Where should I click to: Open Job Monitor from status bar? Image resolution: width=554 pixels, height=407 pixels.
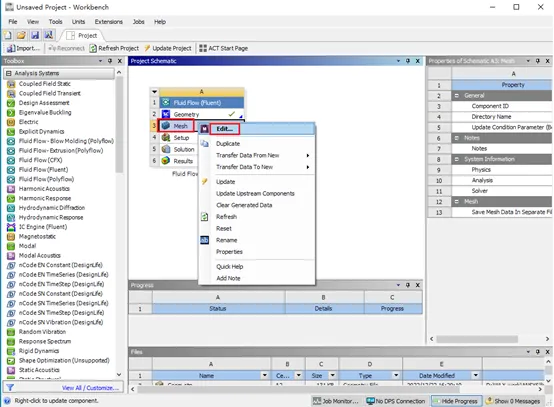[x=336, y=401]
